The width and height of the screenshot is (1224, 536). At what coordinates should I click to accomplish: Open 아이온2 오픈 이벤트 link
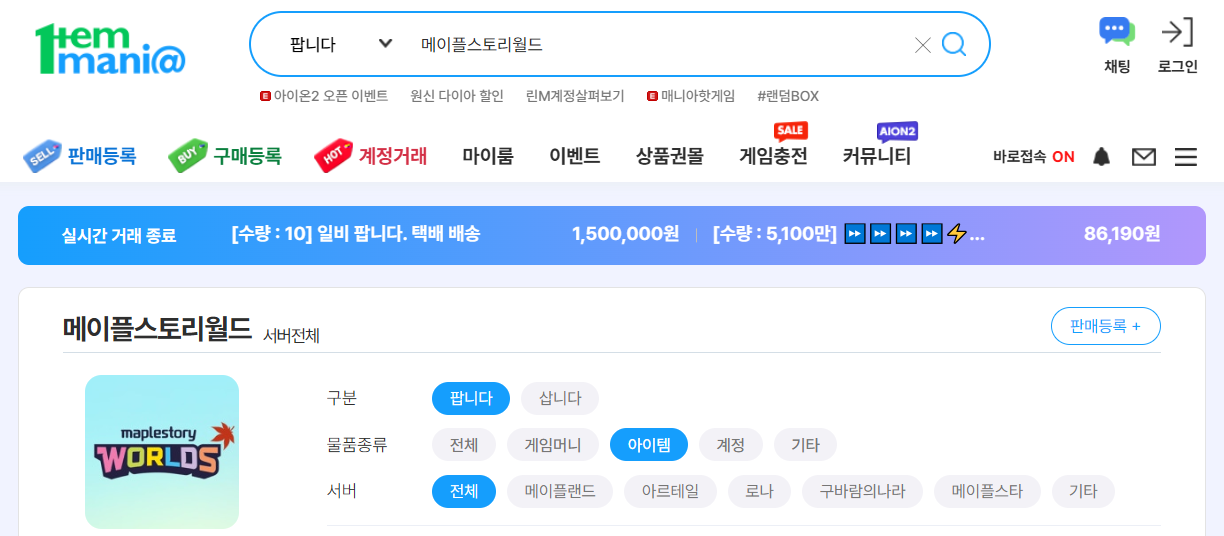click(324, 96)
